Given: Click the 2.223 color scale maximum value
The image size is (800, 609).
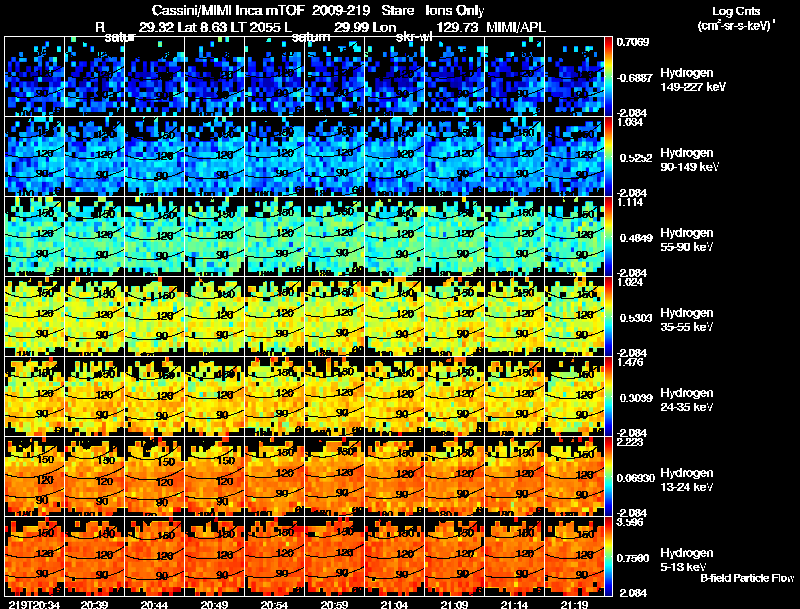Looking at the screenshot, I should [630, 442].
